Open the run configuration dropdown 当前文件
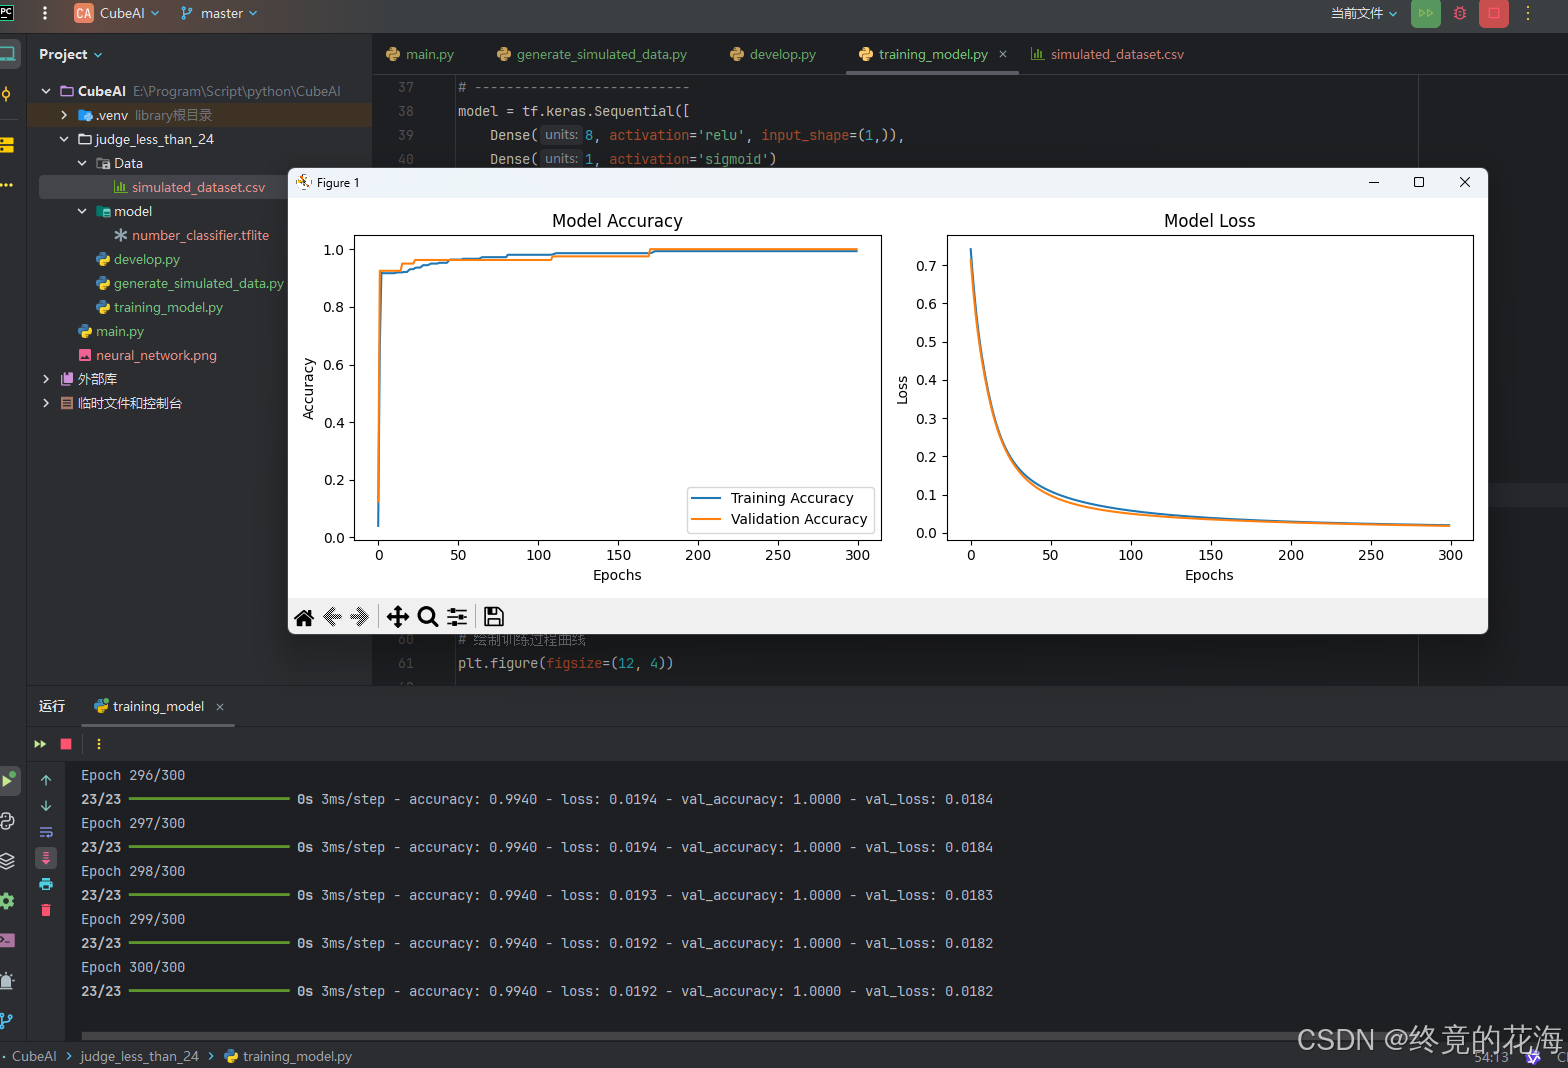1568x1068 pixels. (1364, 14)
